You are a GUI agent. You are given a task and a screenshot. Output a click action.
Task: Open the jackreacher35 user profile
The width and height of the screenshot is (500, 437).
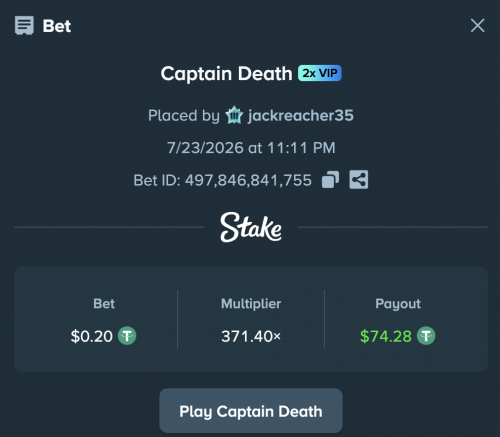click(300, 116)
